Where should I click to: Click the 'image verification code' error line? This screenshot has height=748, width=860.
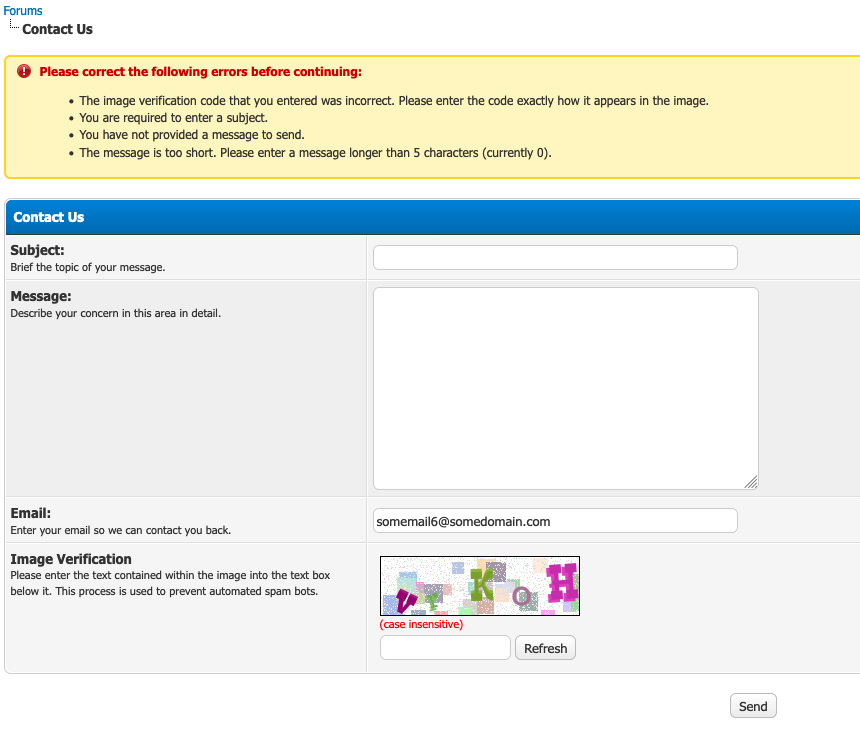click(394, 101)
